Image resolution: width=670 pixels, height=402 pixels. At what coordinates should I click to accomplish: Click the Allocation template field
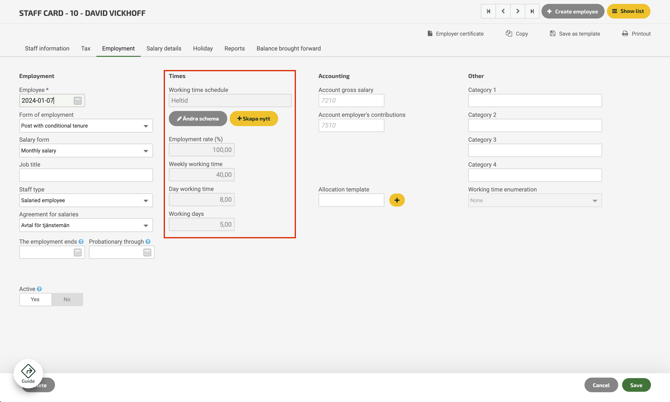351,200
